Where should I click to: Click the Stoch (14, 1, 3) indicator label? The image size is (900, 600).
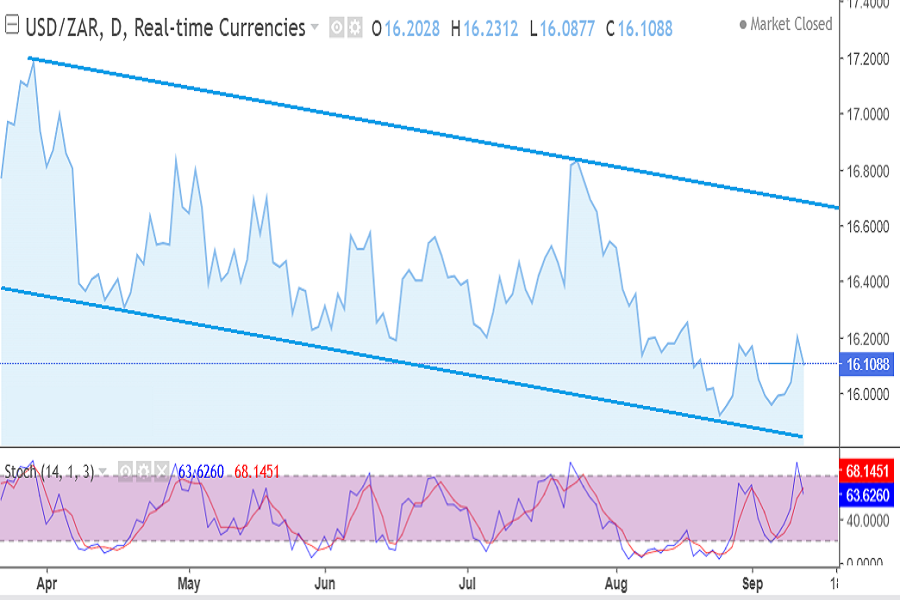[49, 472]
